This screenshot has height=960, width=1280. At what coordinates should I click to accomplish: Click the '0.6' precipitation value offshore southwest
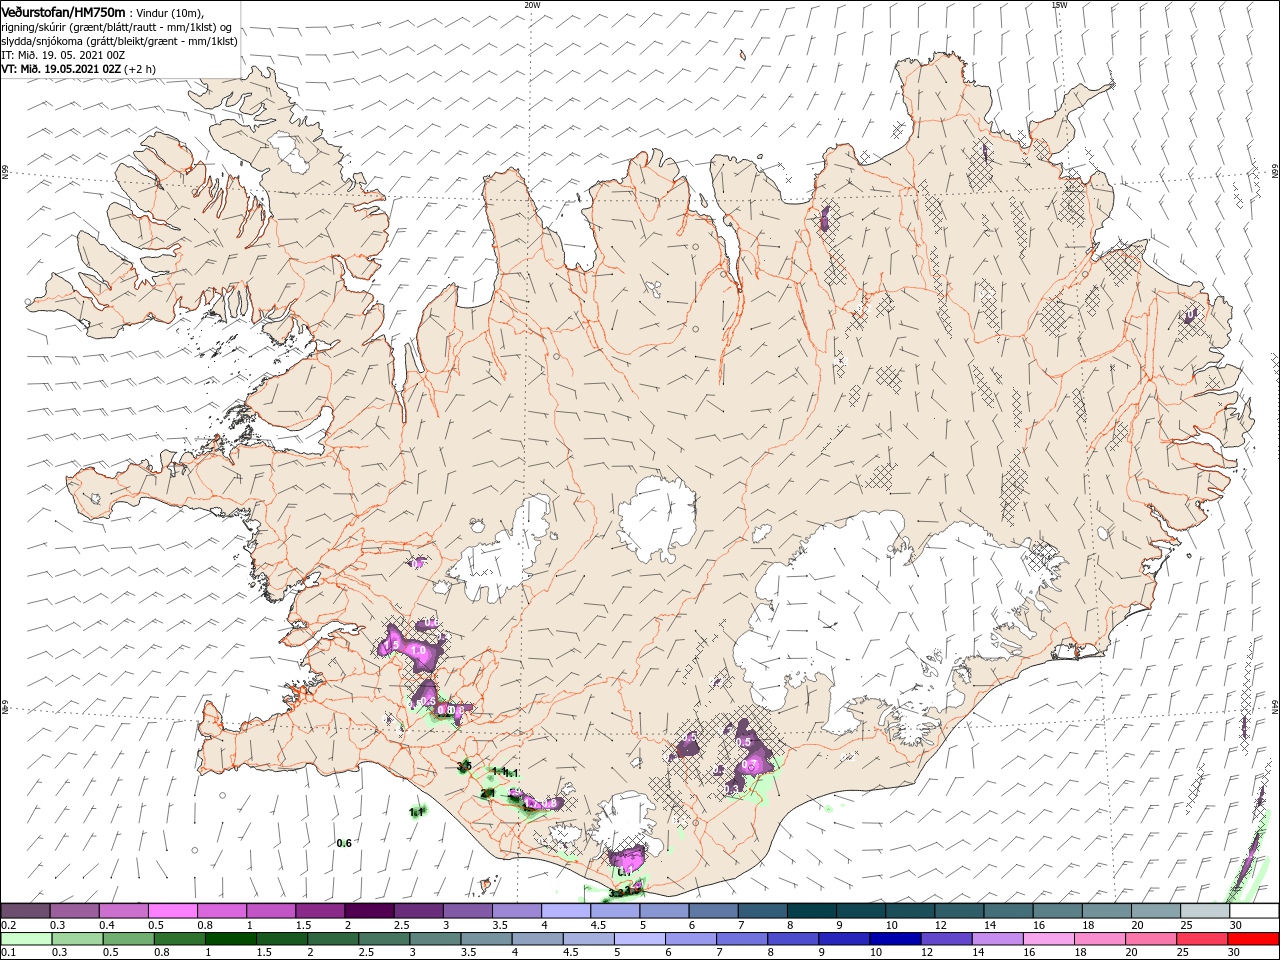[x=344, y=843]
